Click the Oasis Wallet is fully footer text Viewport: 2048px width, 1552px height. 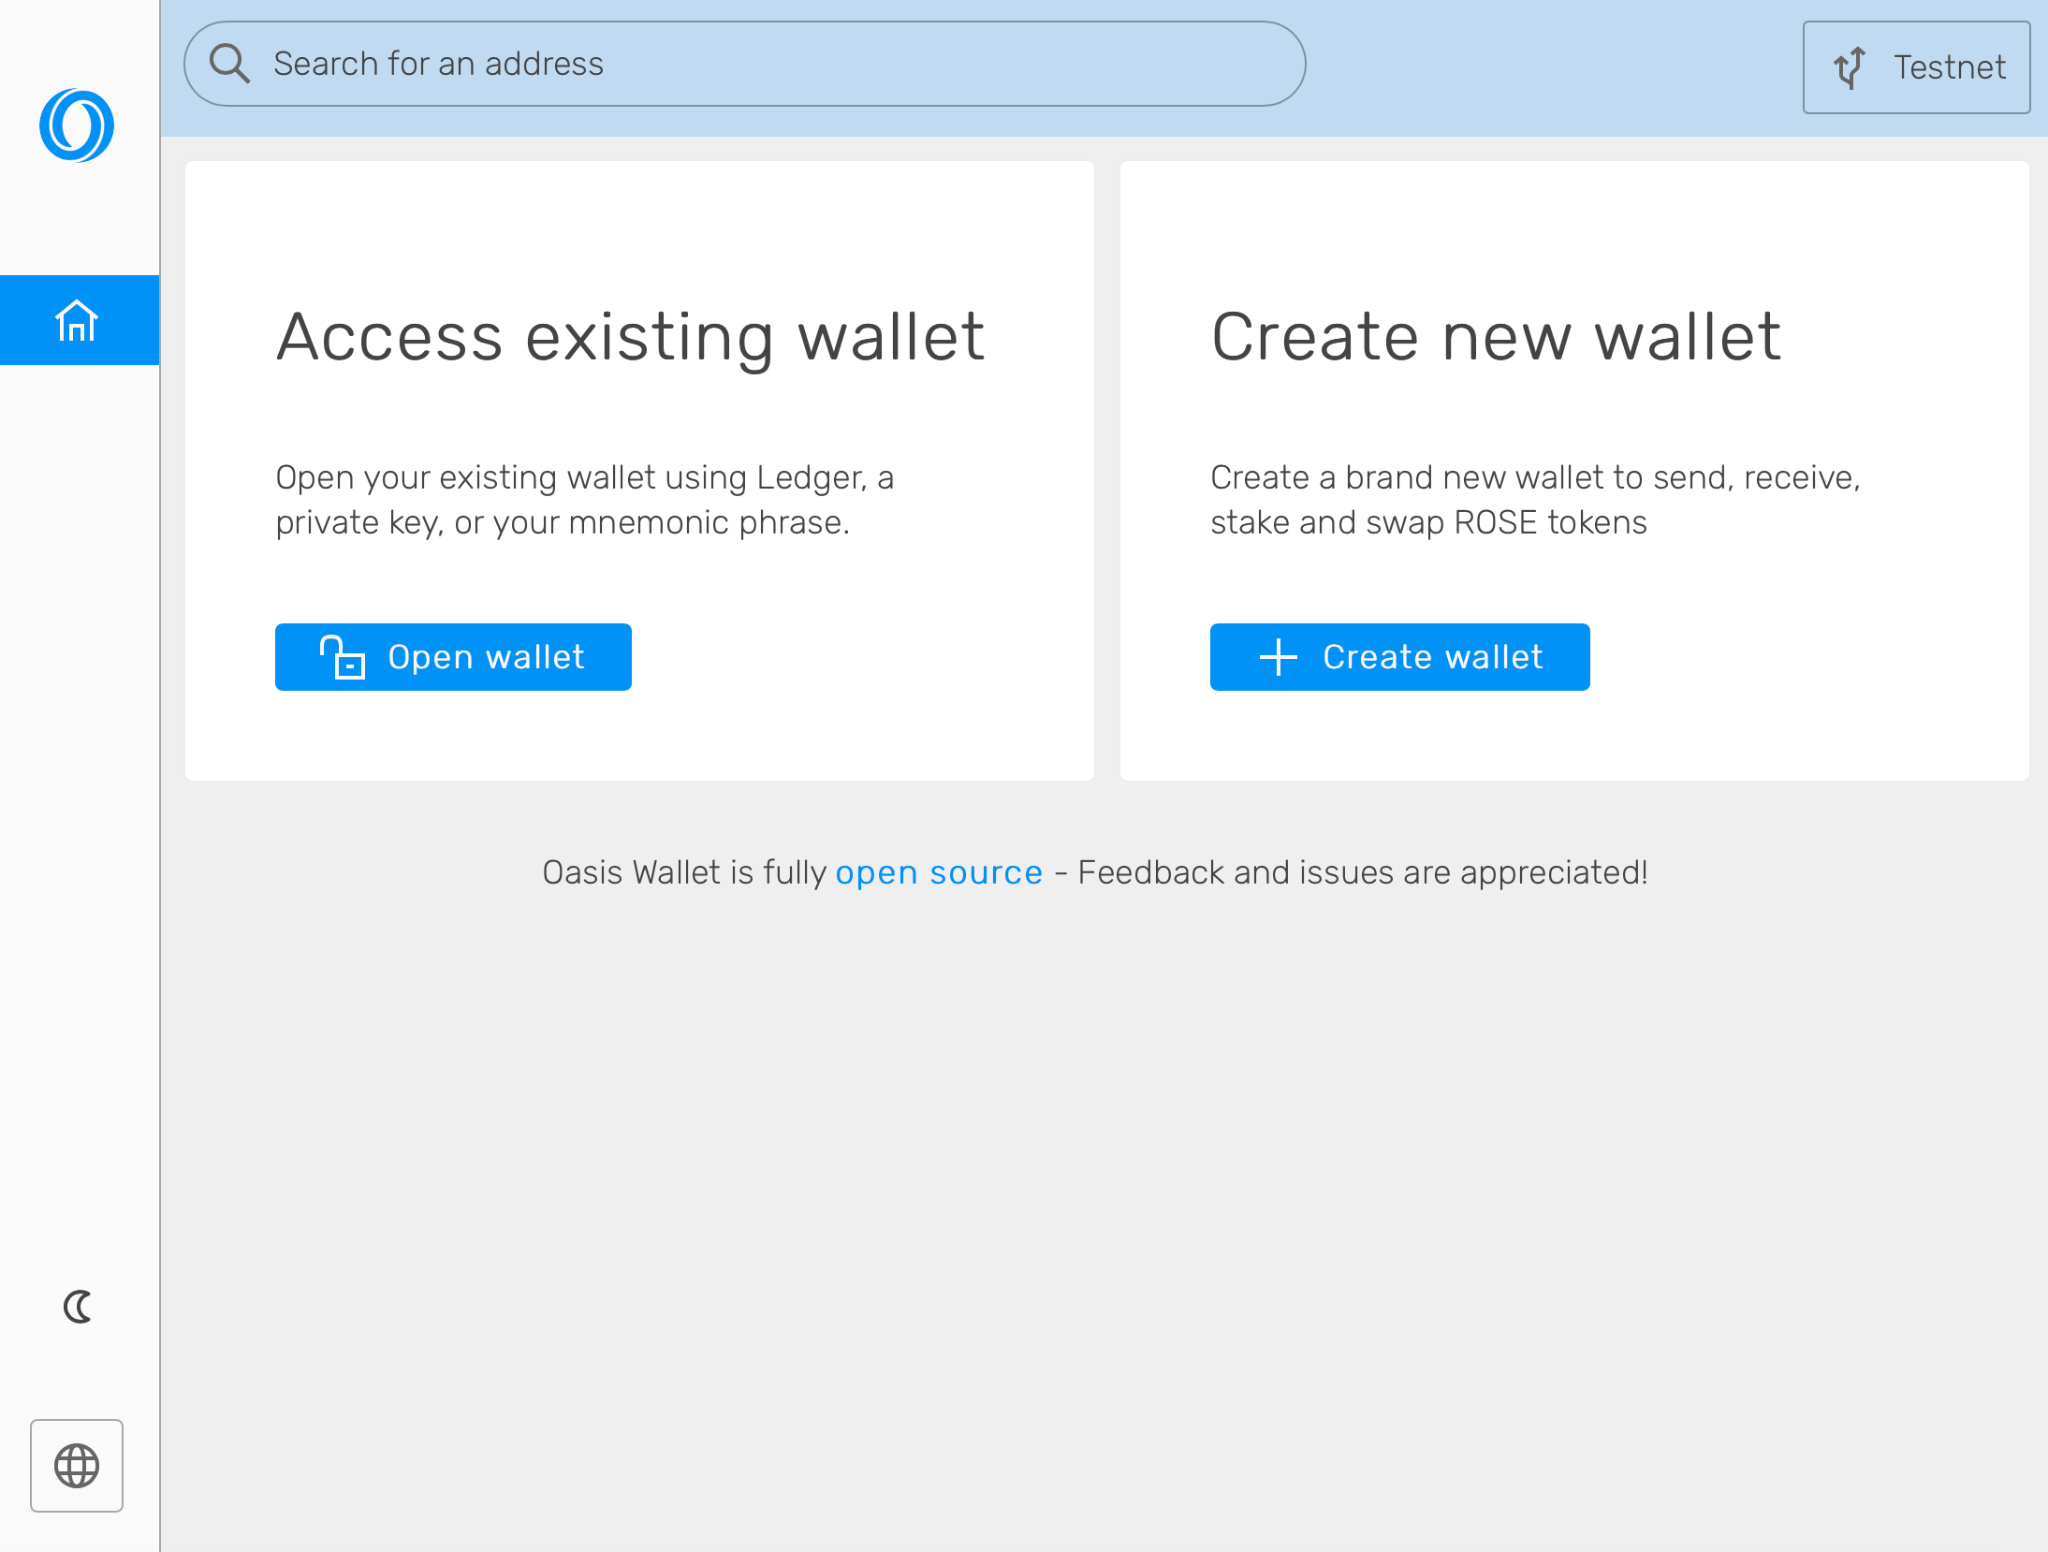(685, 872)
